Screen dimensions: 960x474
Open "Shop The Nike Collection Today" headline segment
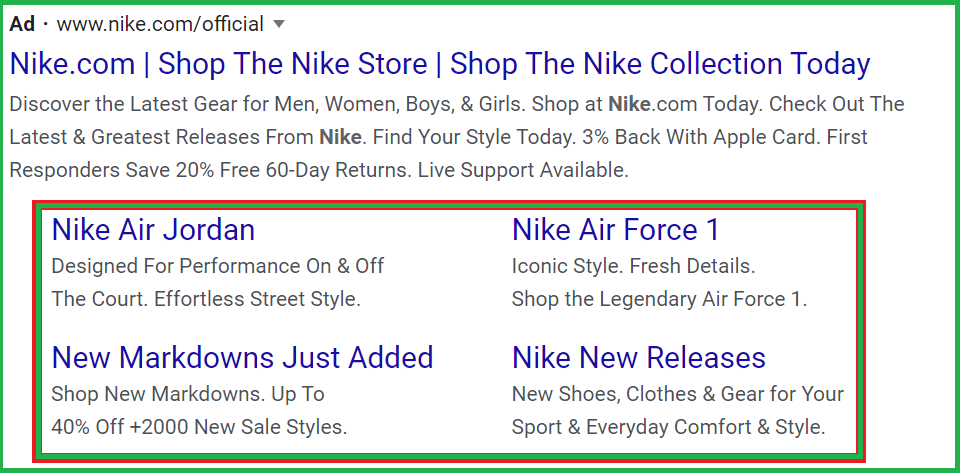pyautogui.click(x=660, y=64)
